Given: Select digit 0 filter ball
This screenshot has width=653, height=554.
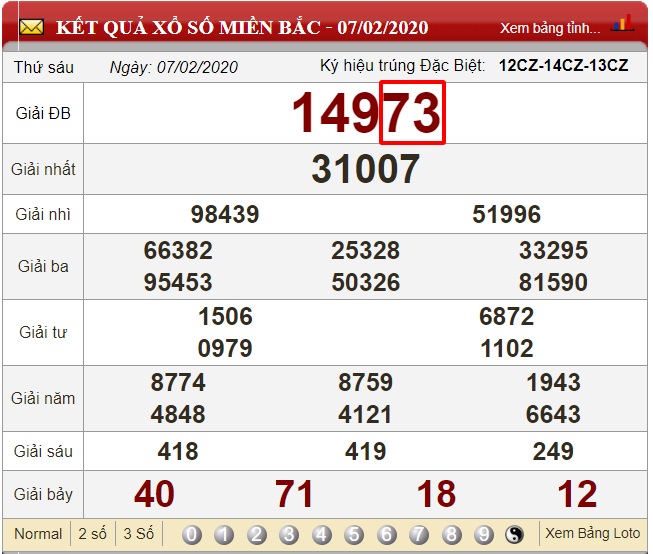Looking at the screenshot, I should pyautogui.click(x=192, y=534).
